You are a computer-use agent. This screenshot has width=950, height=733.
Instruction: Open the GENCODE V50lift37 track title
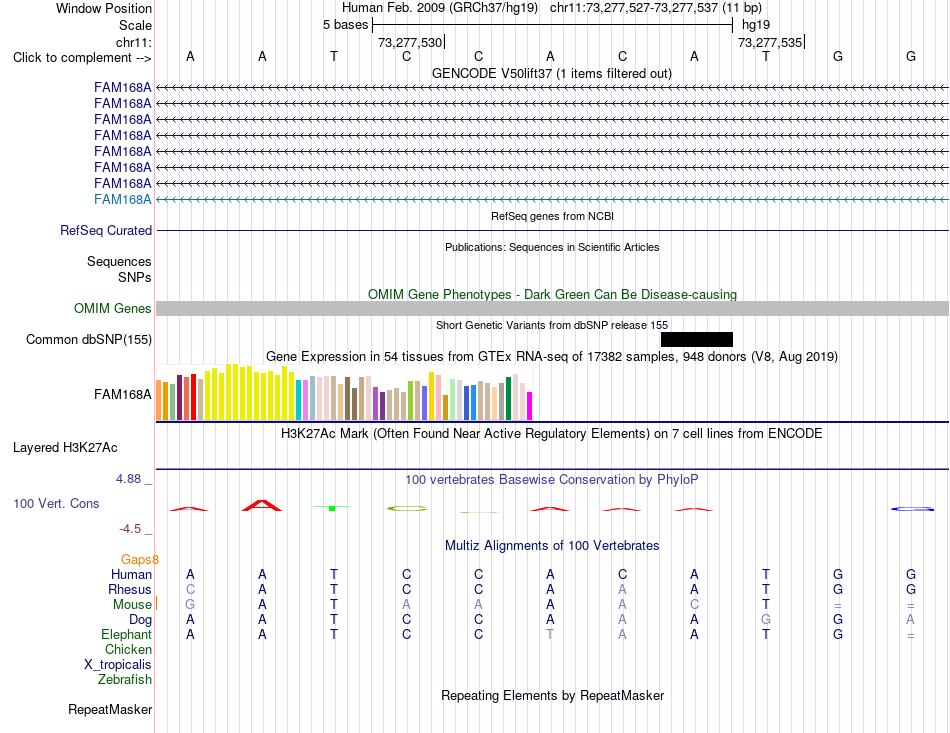(x=551, y=73)
